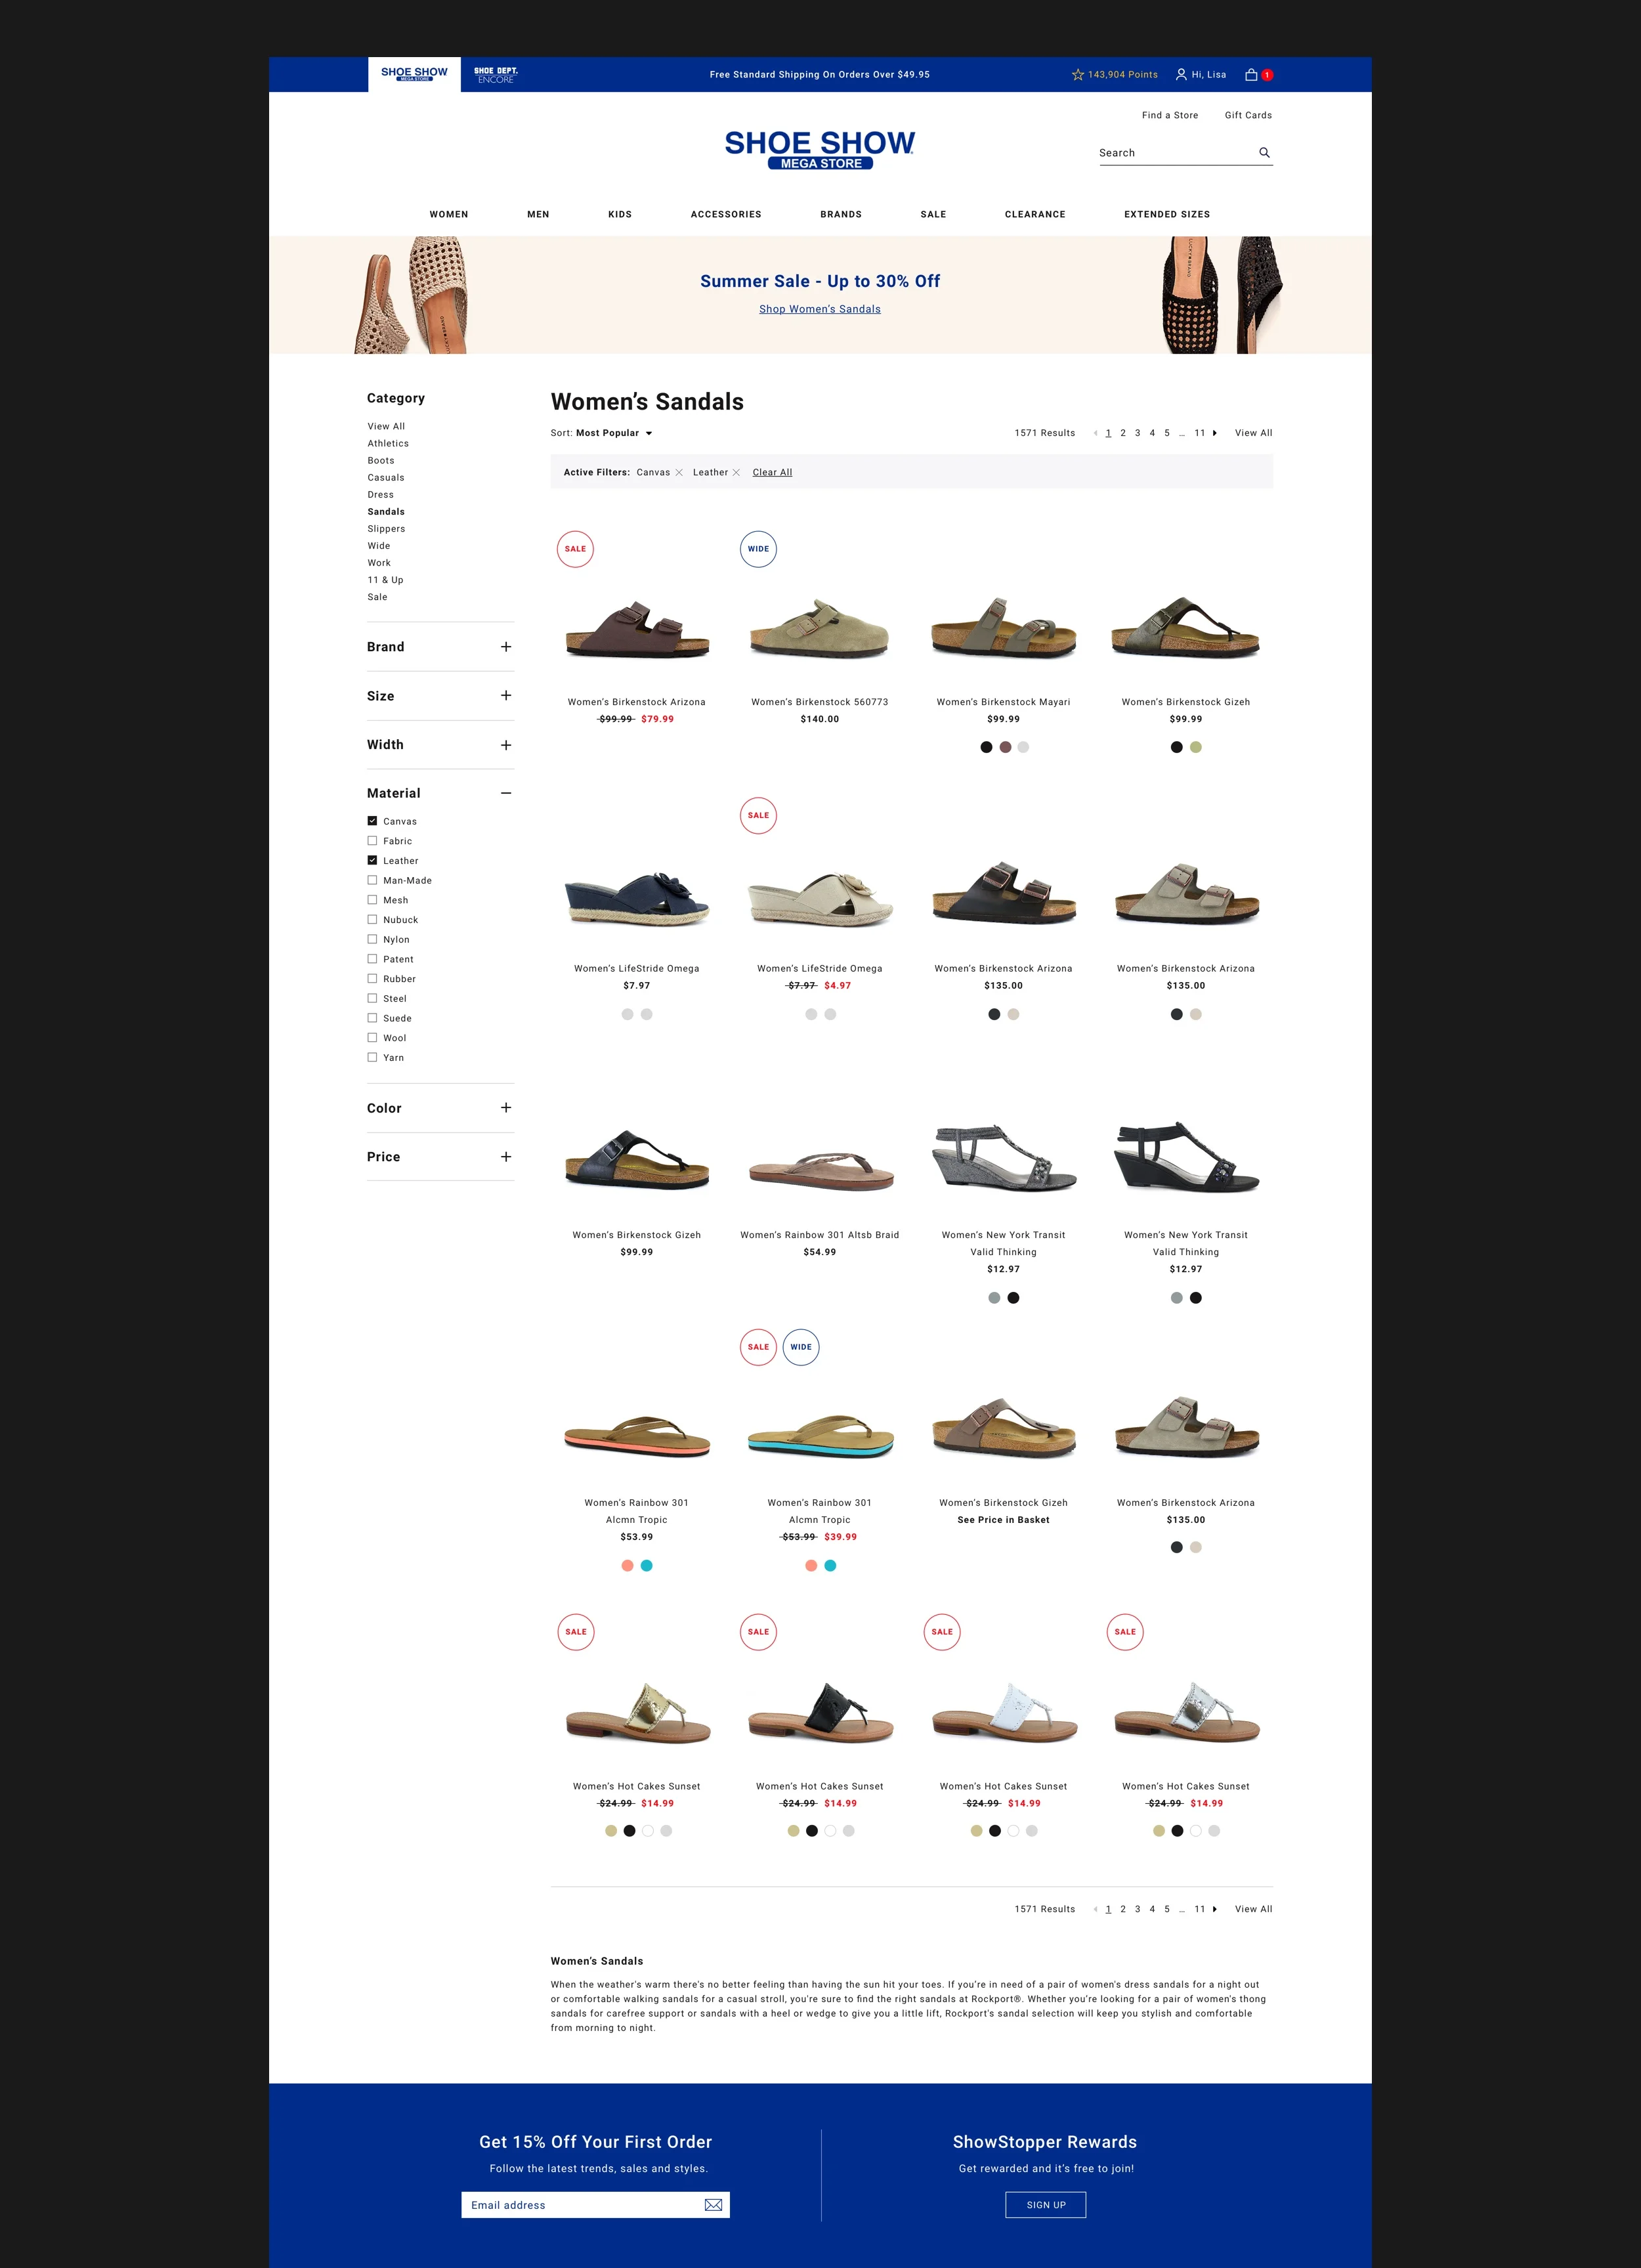Viewport: 1641px width, 2268px height.
Task: Select the green swatch on Birkenstock Gizeh
Action: pos(1196,747)
